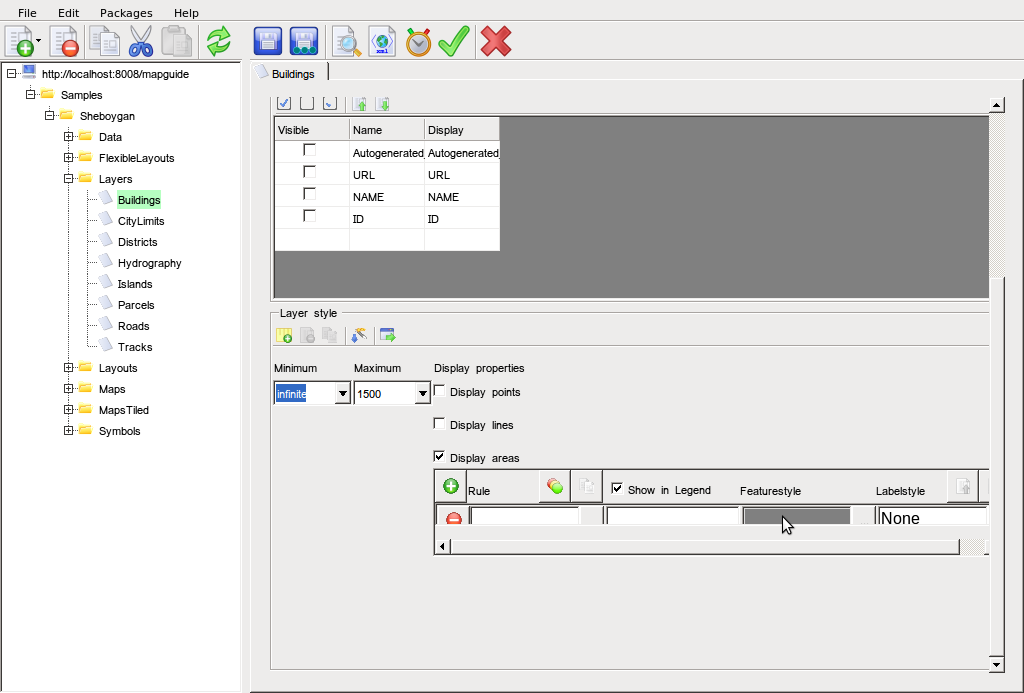Open the XML editor icon

click(x=382, y=41)
